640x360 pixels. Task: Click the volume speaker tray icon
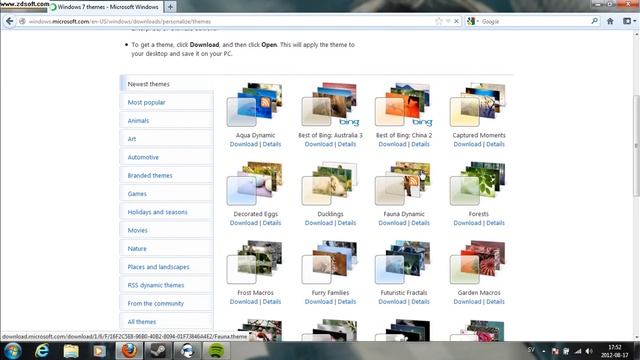589,351
